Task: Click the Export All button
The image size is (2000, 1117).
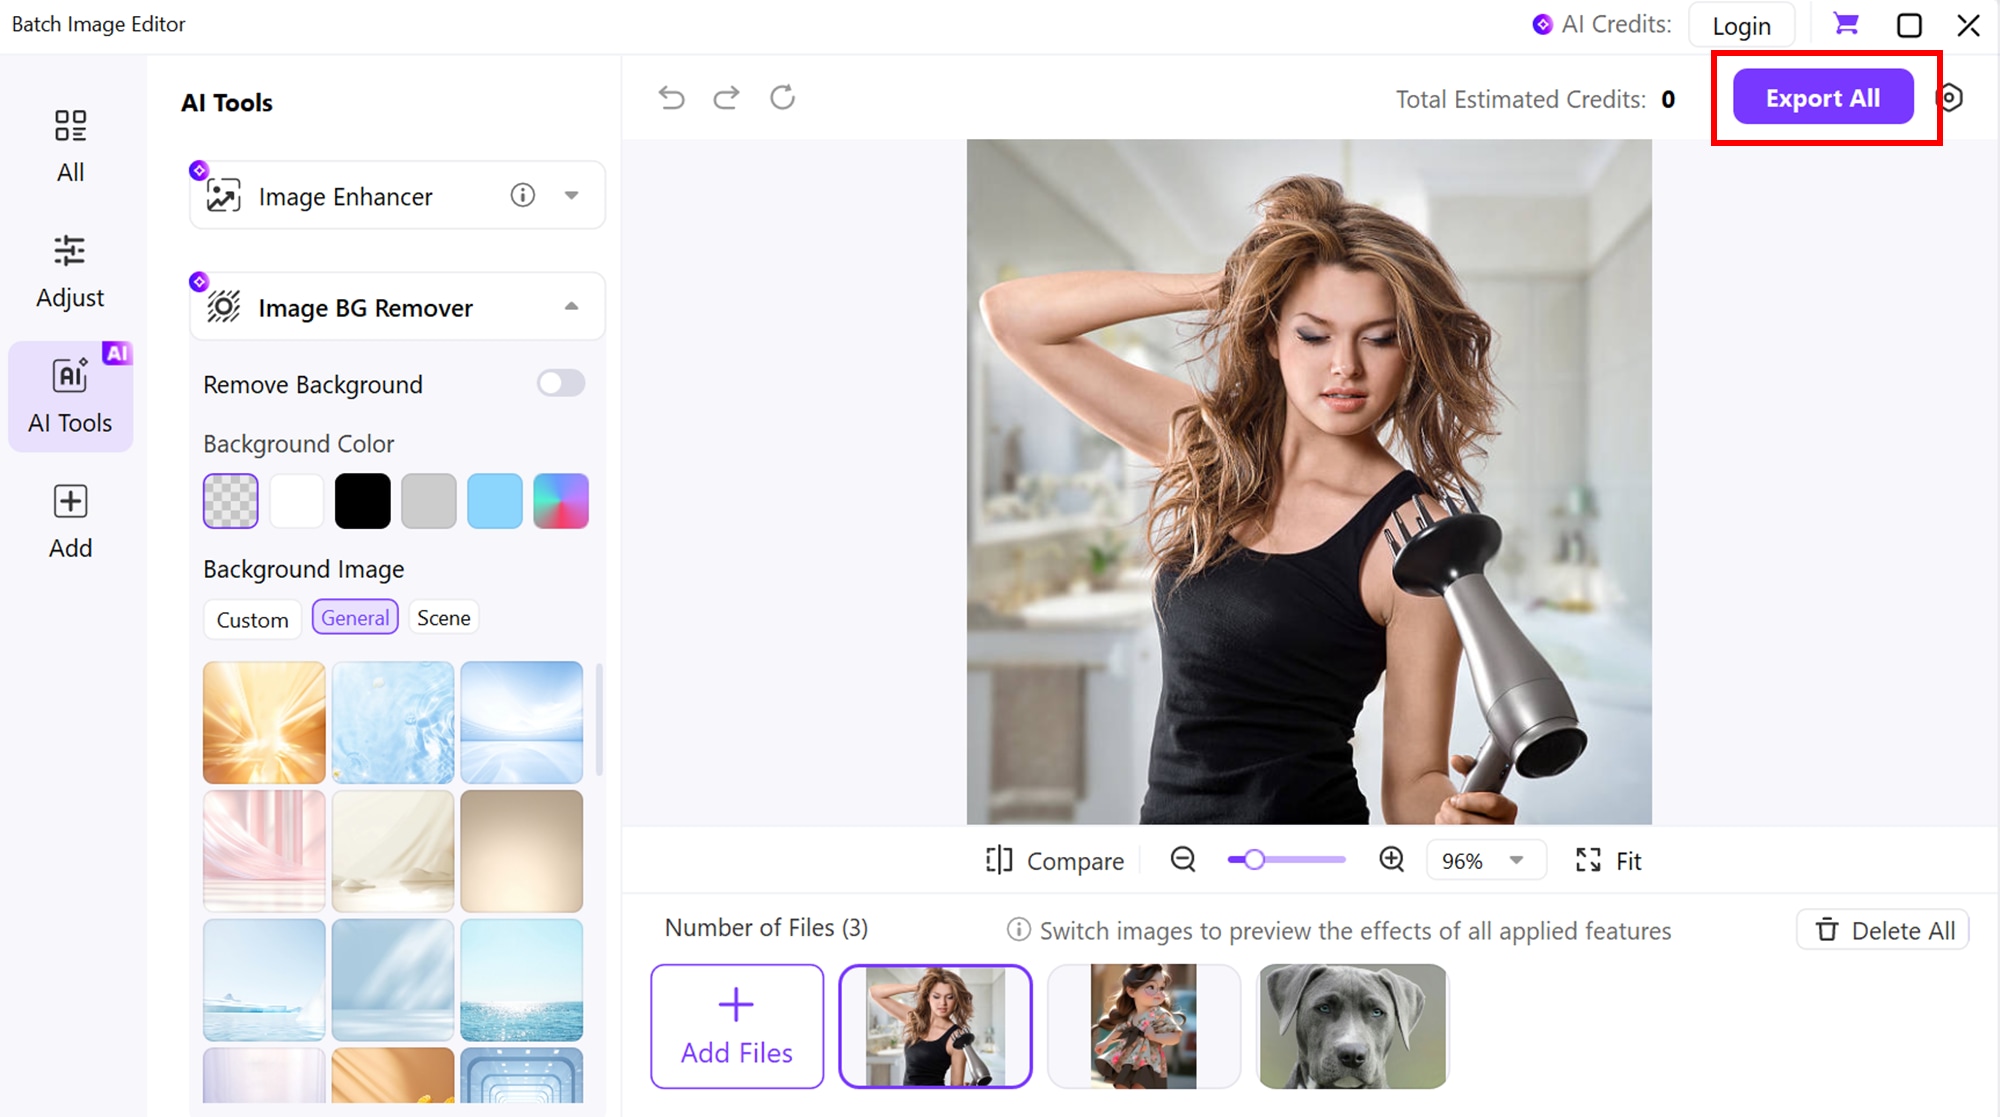Action: (x=1822, y=97)
